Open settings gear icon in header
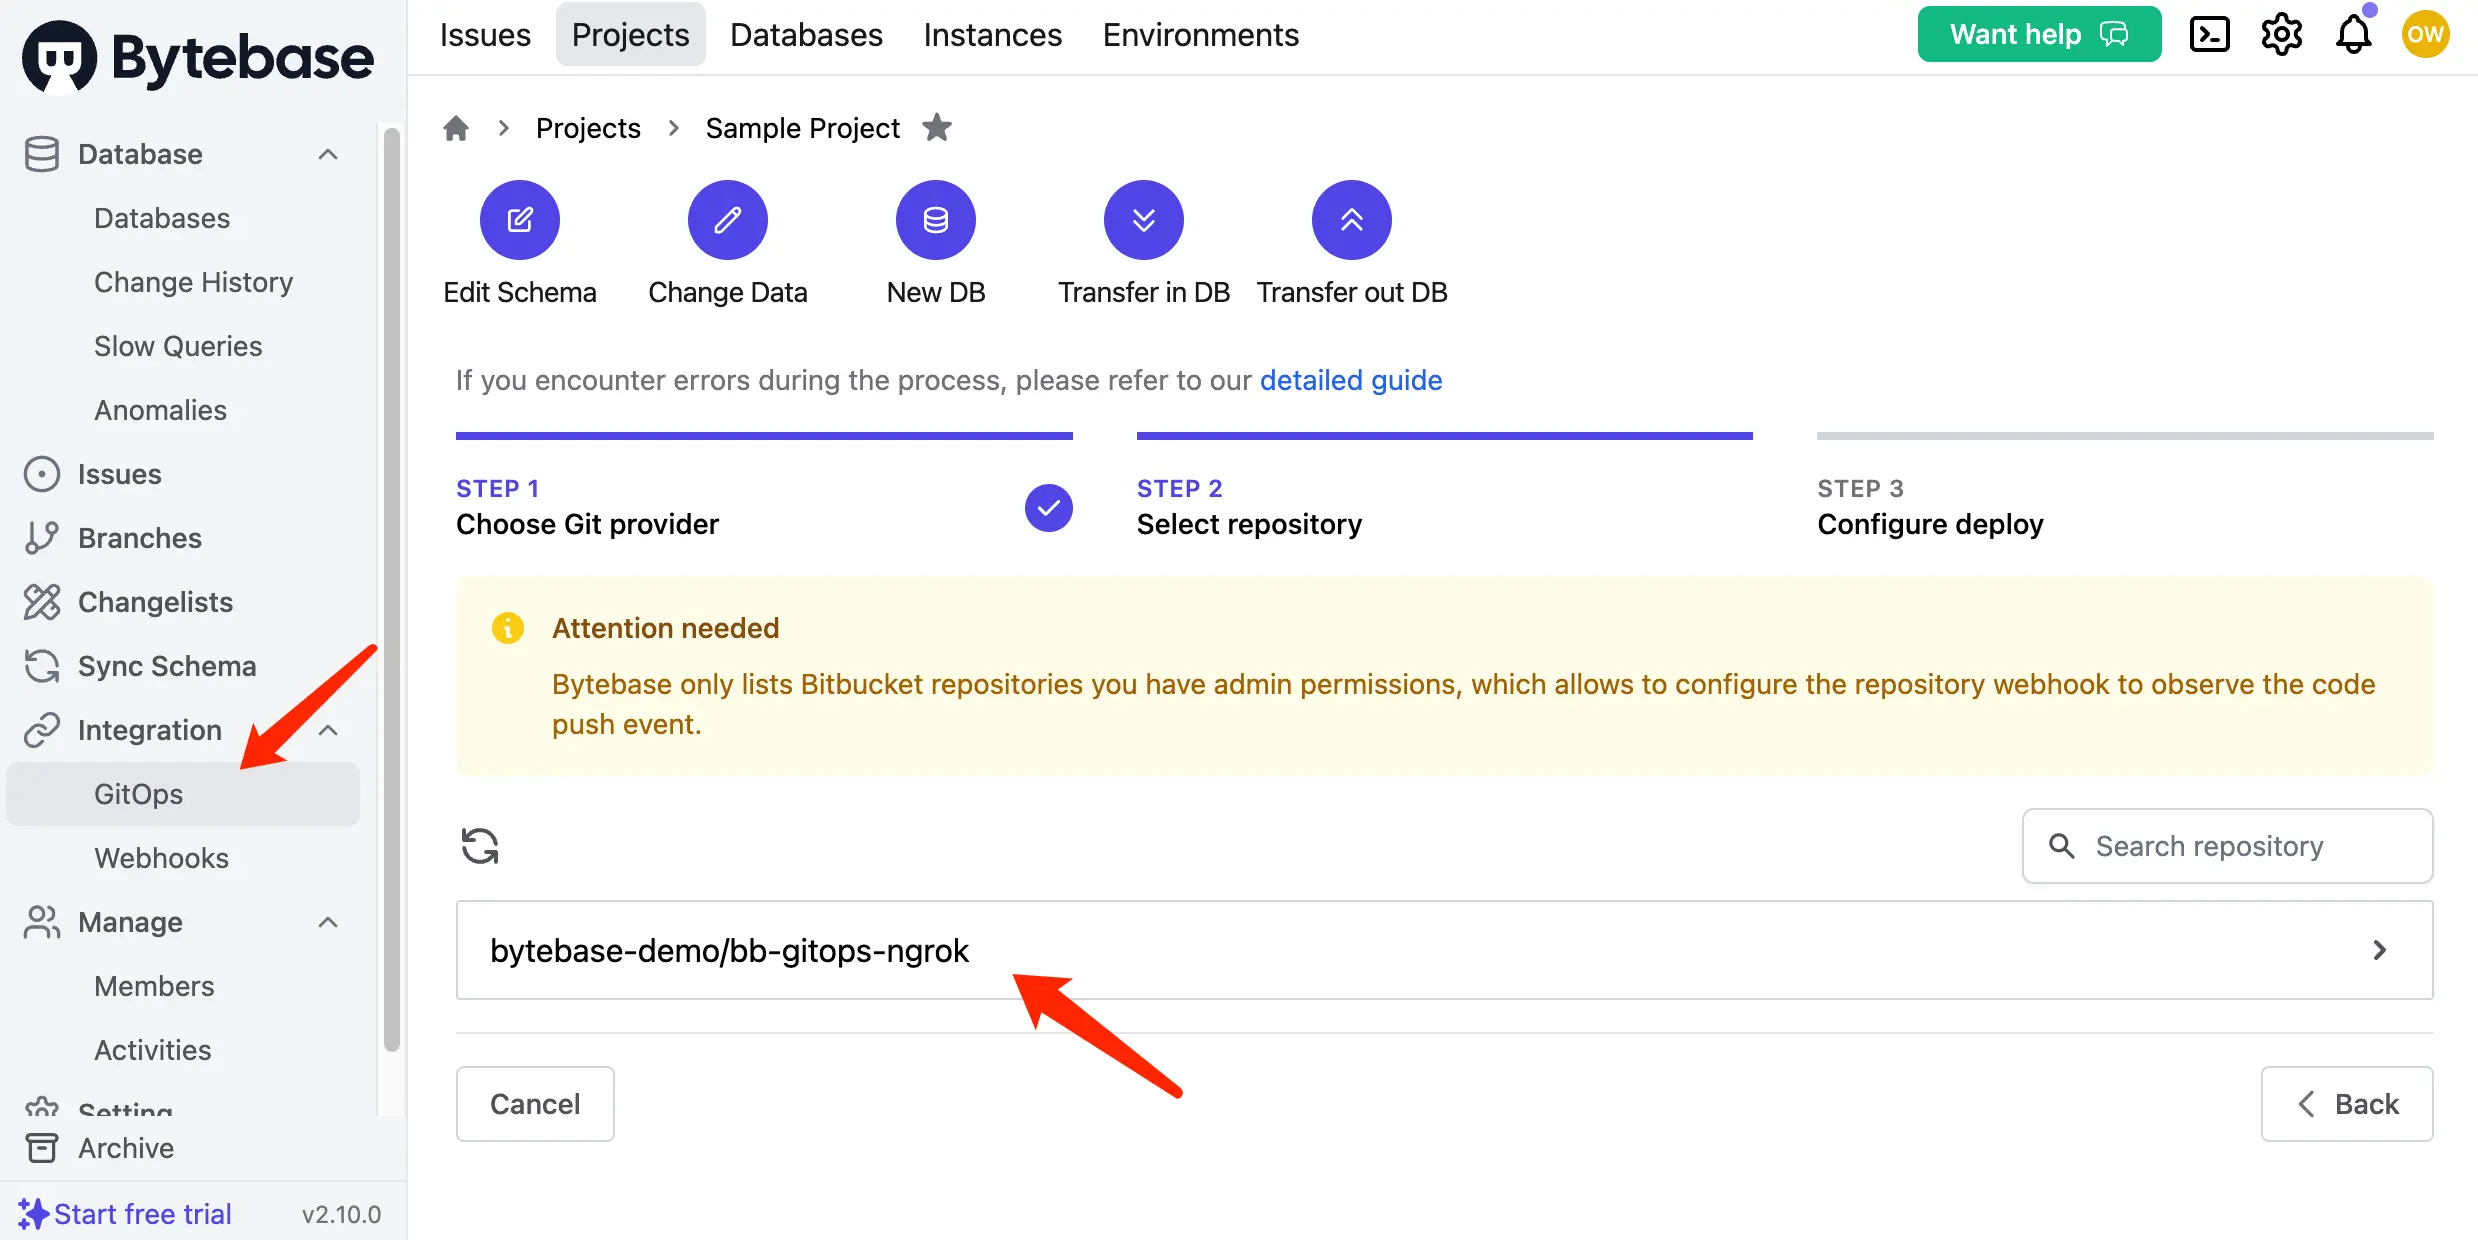The width and height of the screenshot is (2478, 1240). 2282,35
